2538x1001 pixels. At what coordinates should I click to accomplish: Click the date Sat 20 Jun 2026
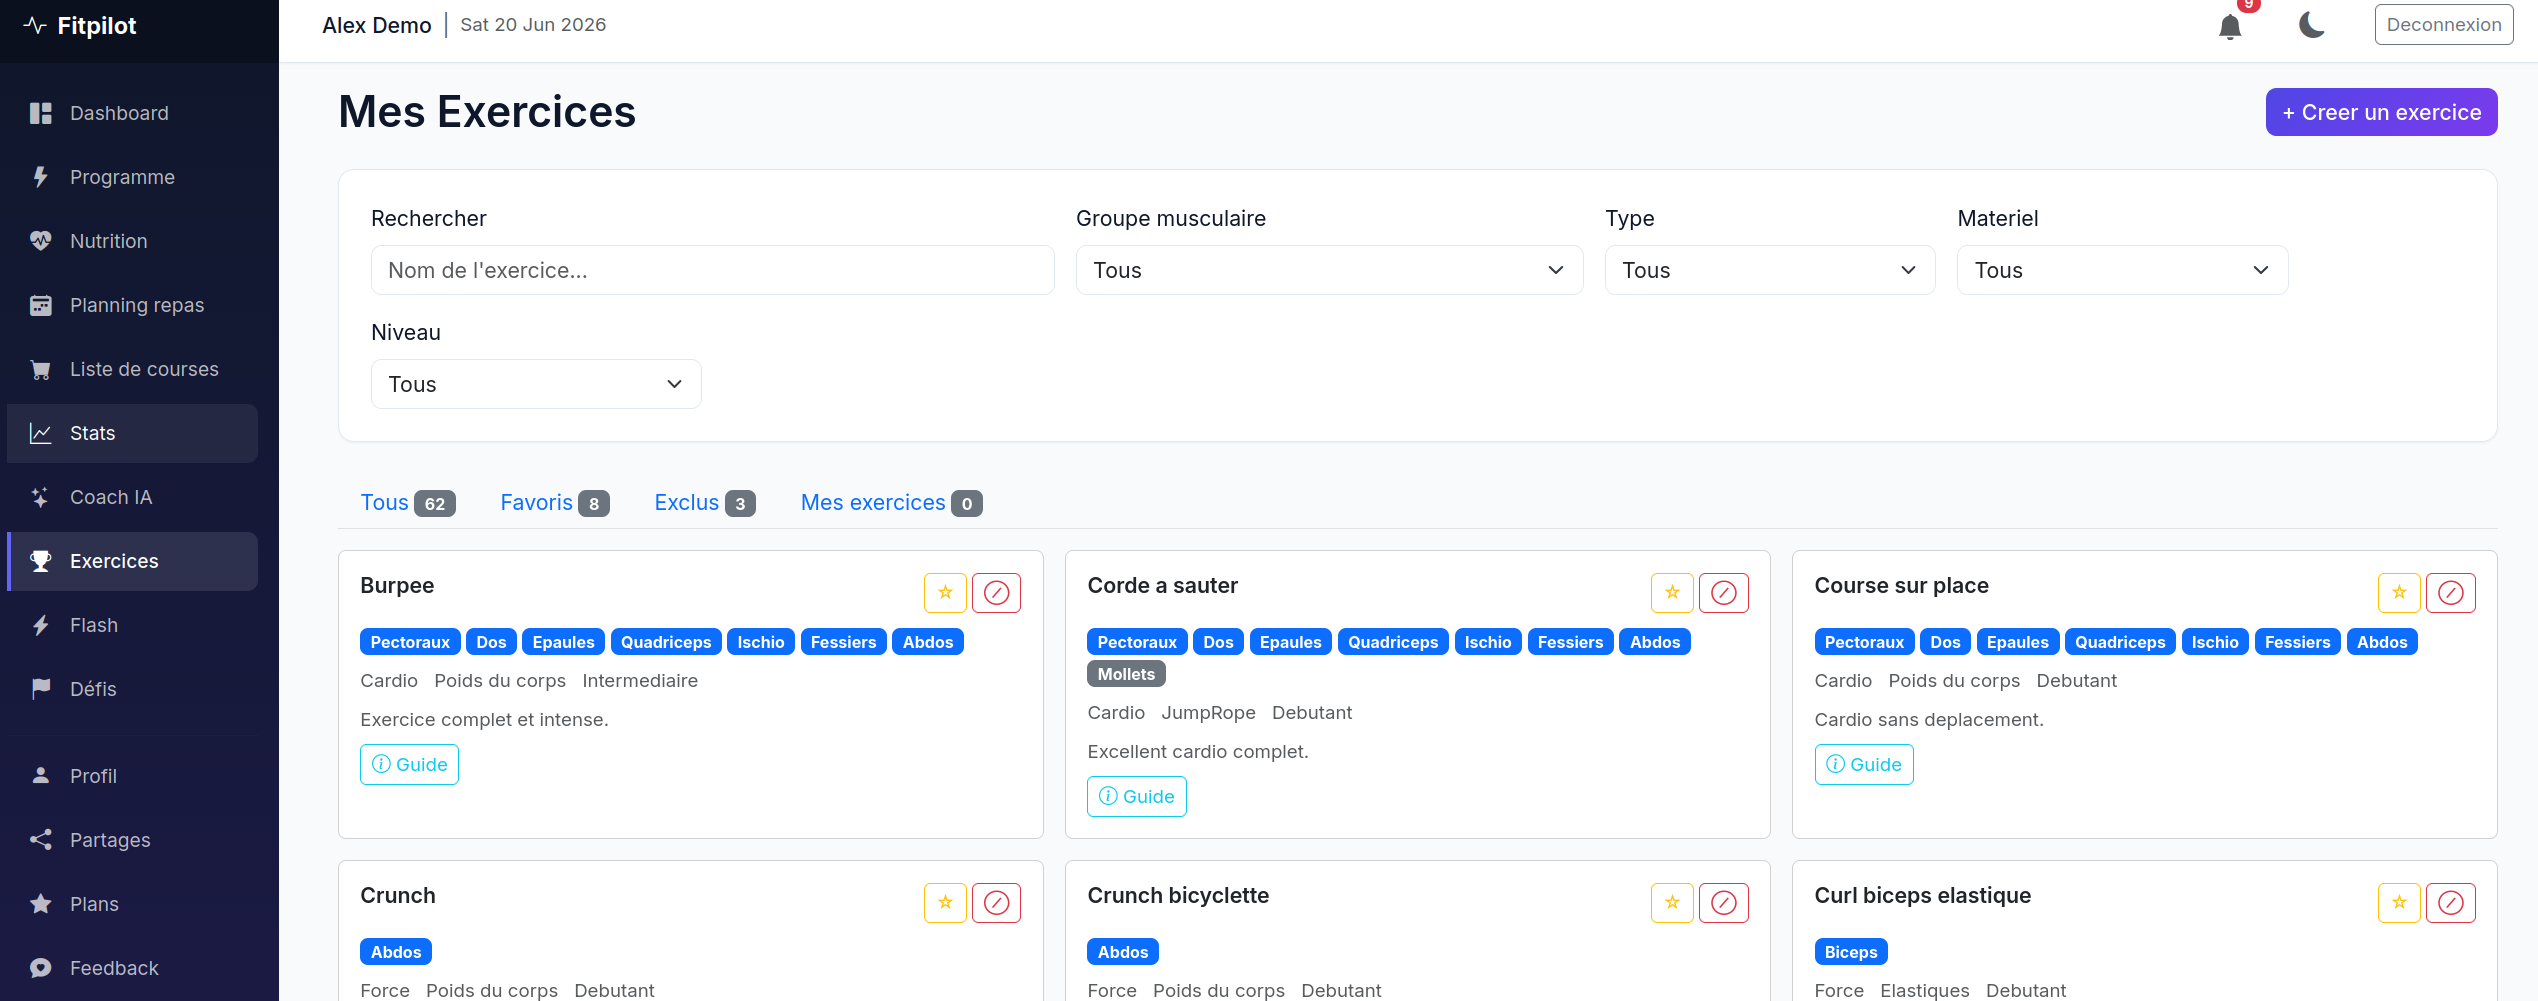(x=533, y=25)
